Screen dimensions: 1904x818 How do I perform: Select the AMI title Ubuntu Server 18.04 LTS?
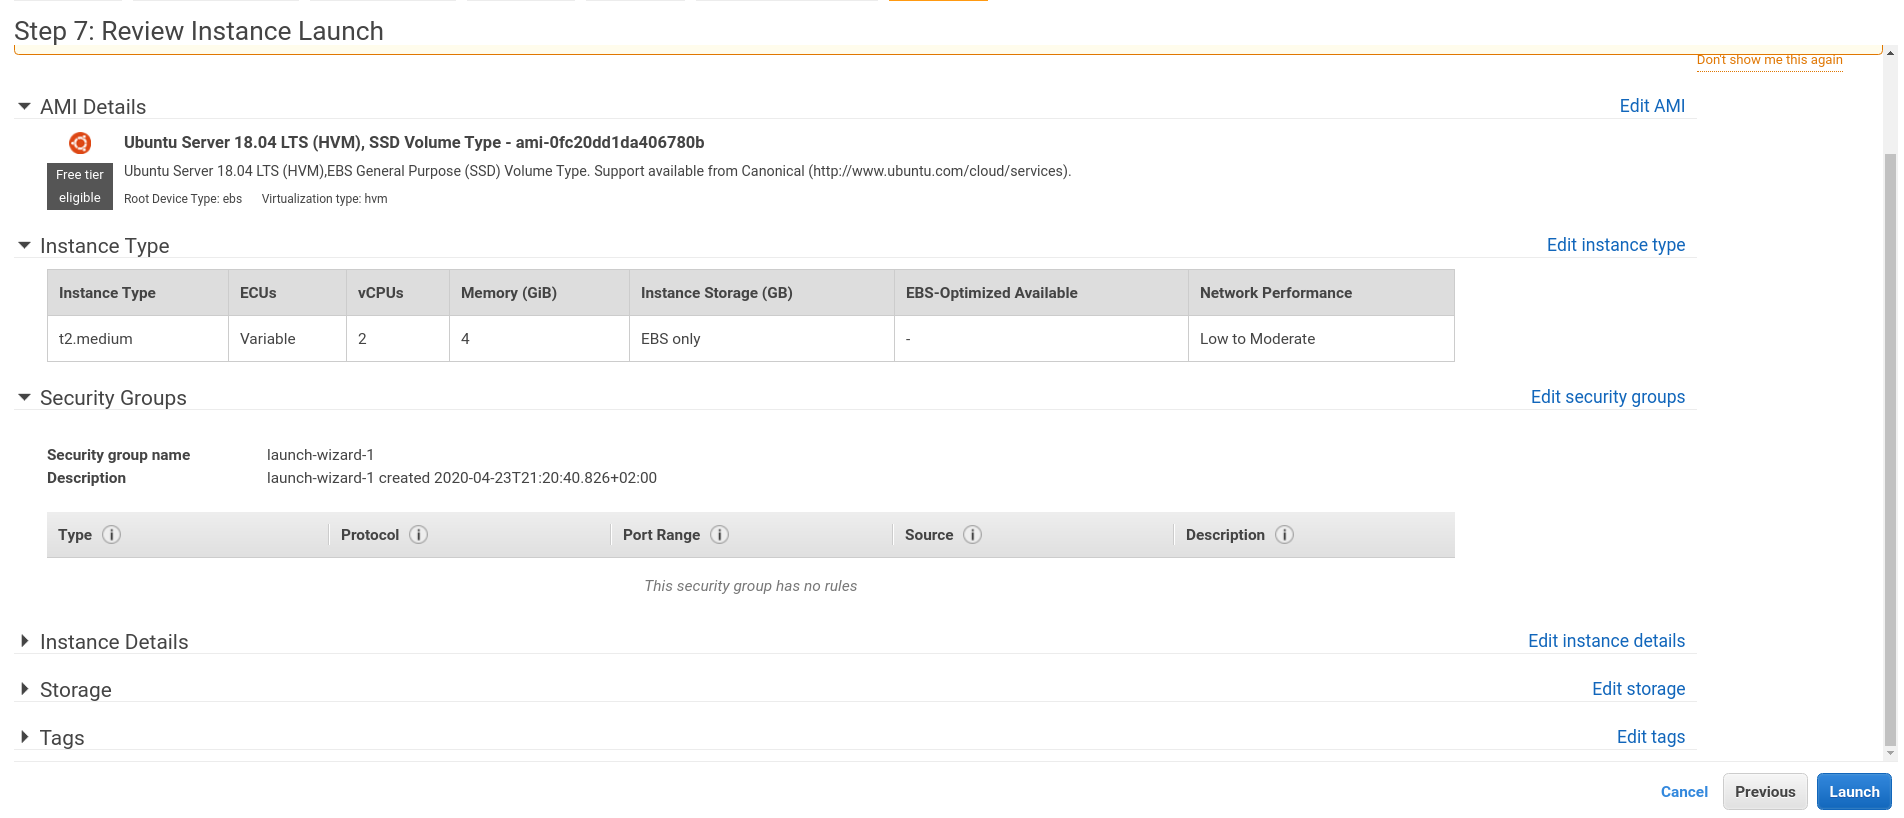(x=414, y=143)
